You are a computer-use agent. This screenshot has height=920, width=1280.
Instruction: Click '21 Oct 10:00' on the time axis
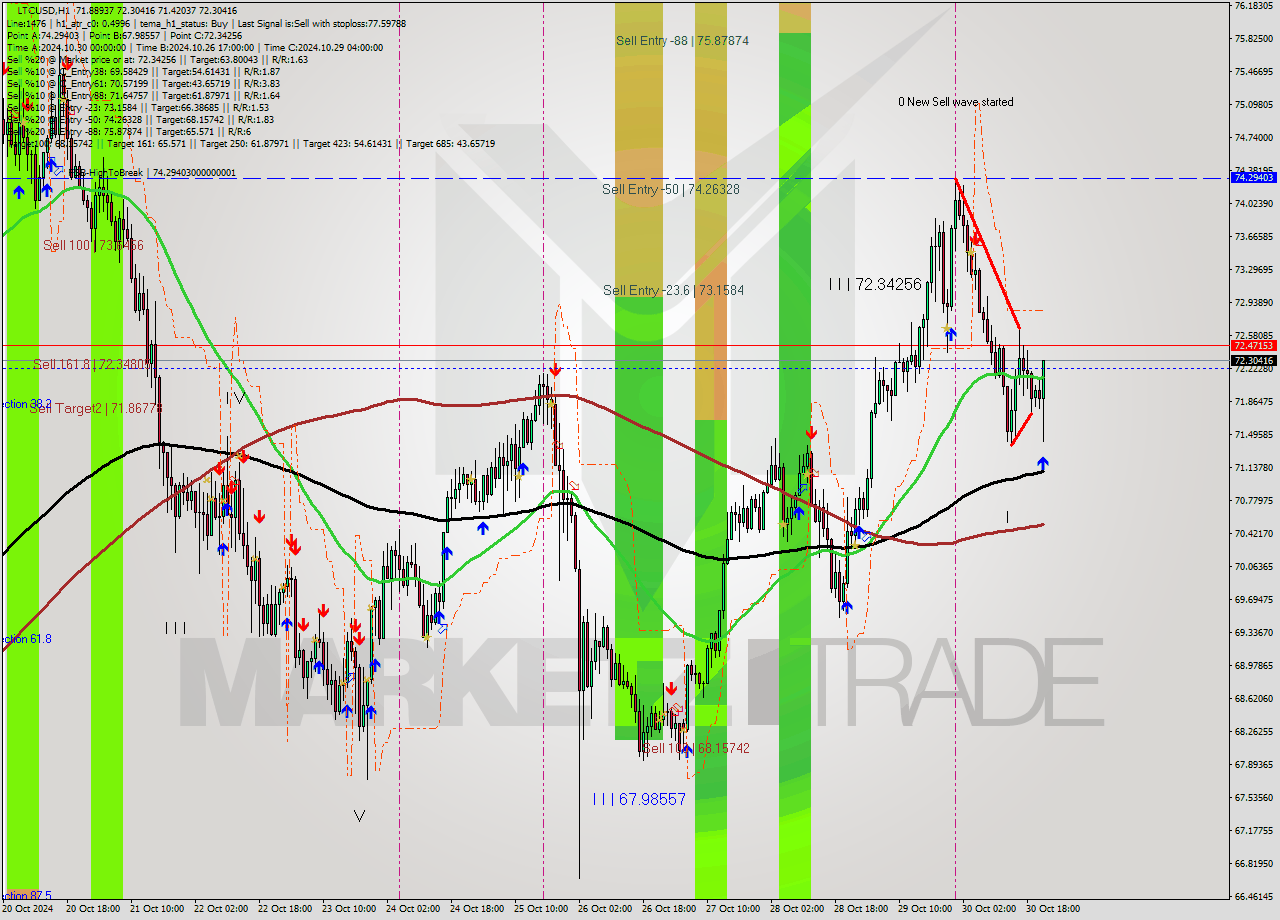point(156,908)
